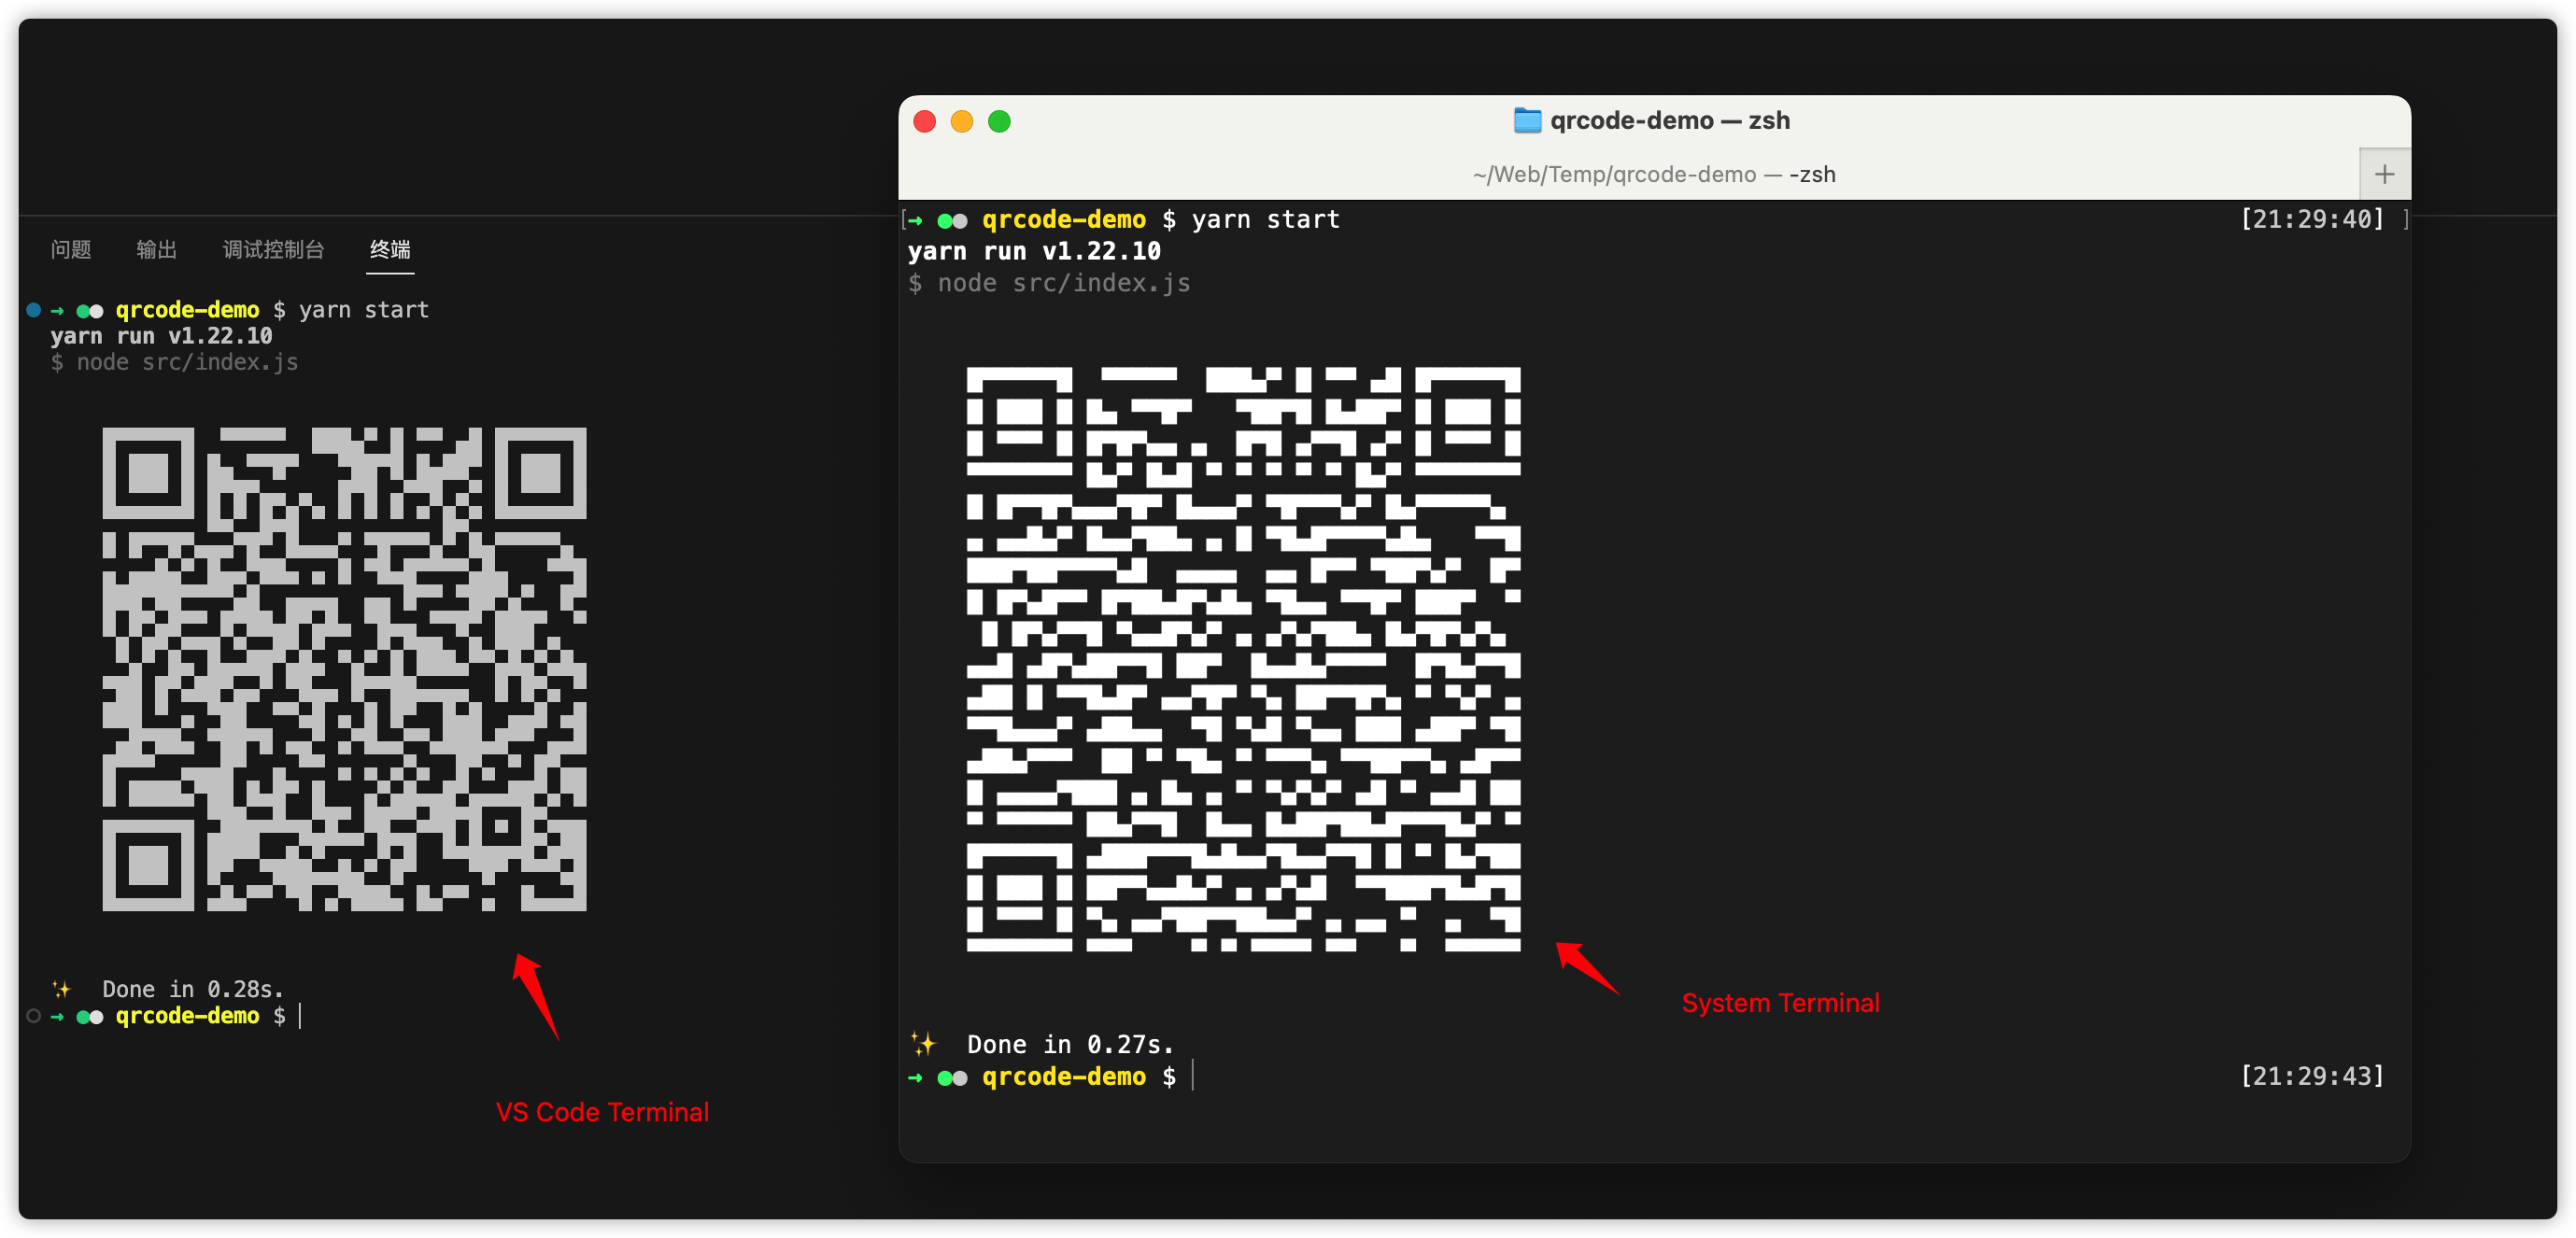Switch to the 终端 tab in VS Code

point(390,251)
